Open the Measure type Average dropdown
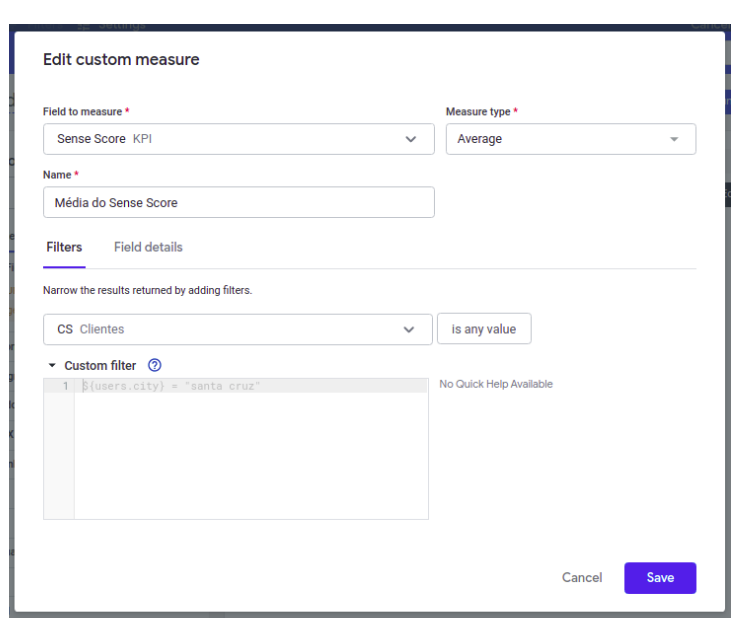The width and height of the screenshot is (739, 622). (571, 139)
